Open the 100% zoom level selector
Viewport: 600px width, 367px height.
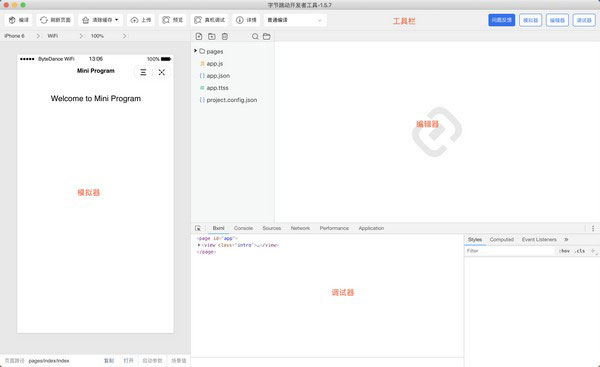click(108, 36)
